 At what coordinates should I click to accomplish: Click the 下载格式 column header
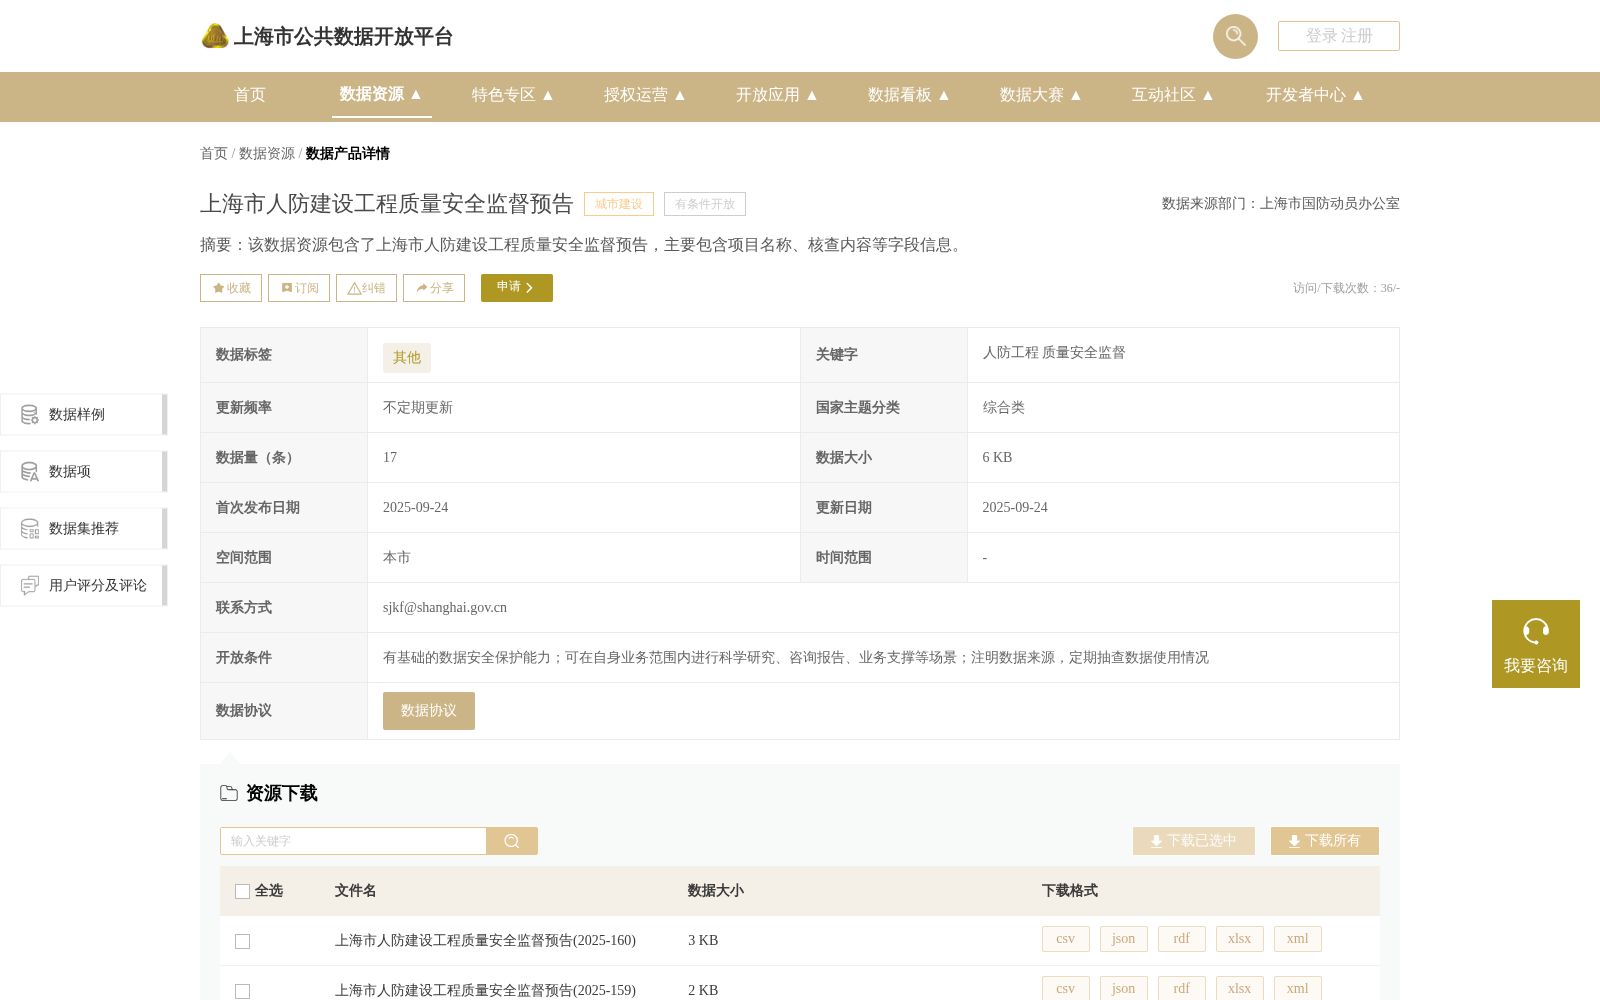1070,891
